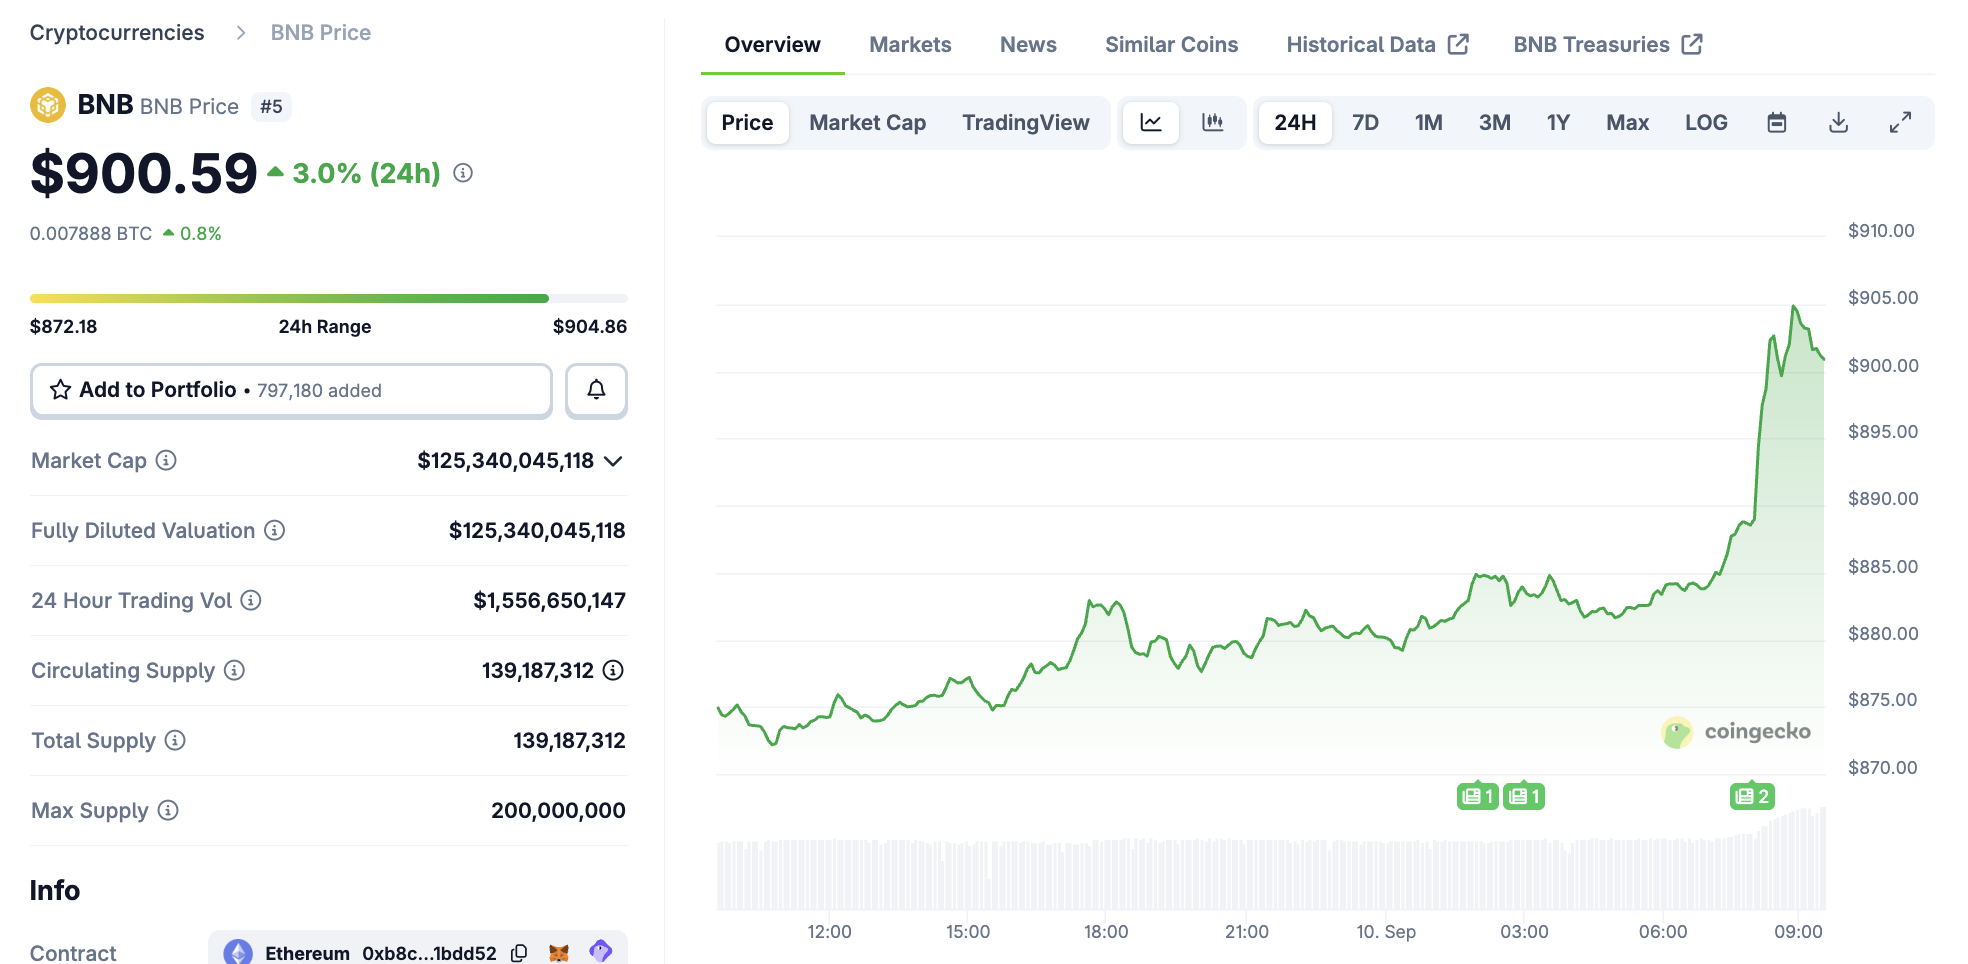
Task: Go back via Cryptocurrencies breadcrumb link
Action: coord(116,32)
